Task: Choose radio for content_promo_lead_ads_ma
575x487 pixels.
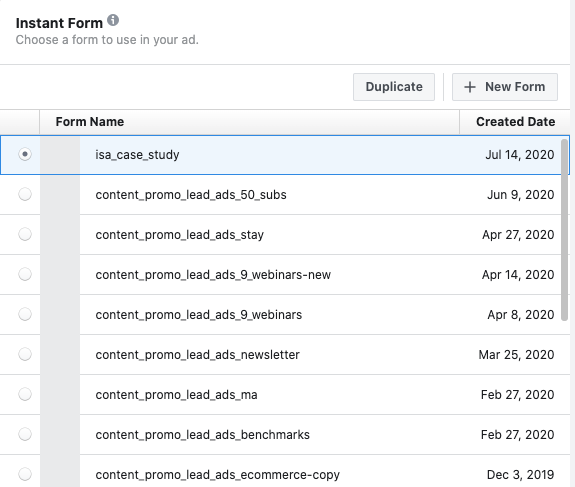Action: pyautogui.click(x=25, y=394)
